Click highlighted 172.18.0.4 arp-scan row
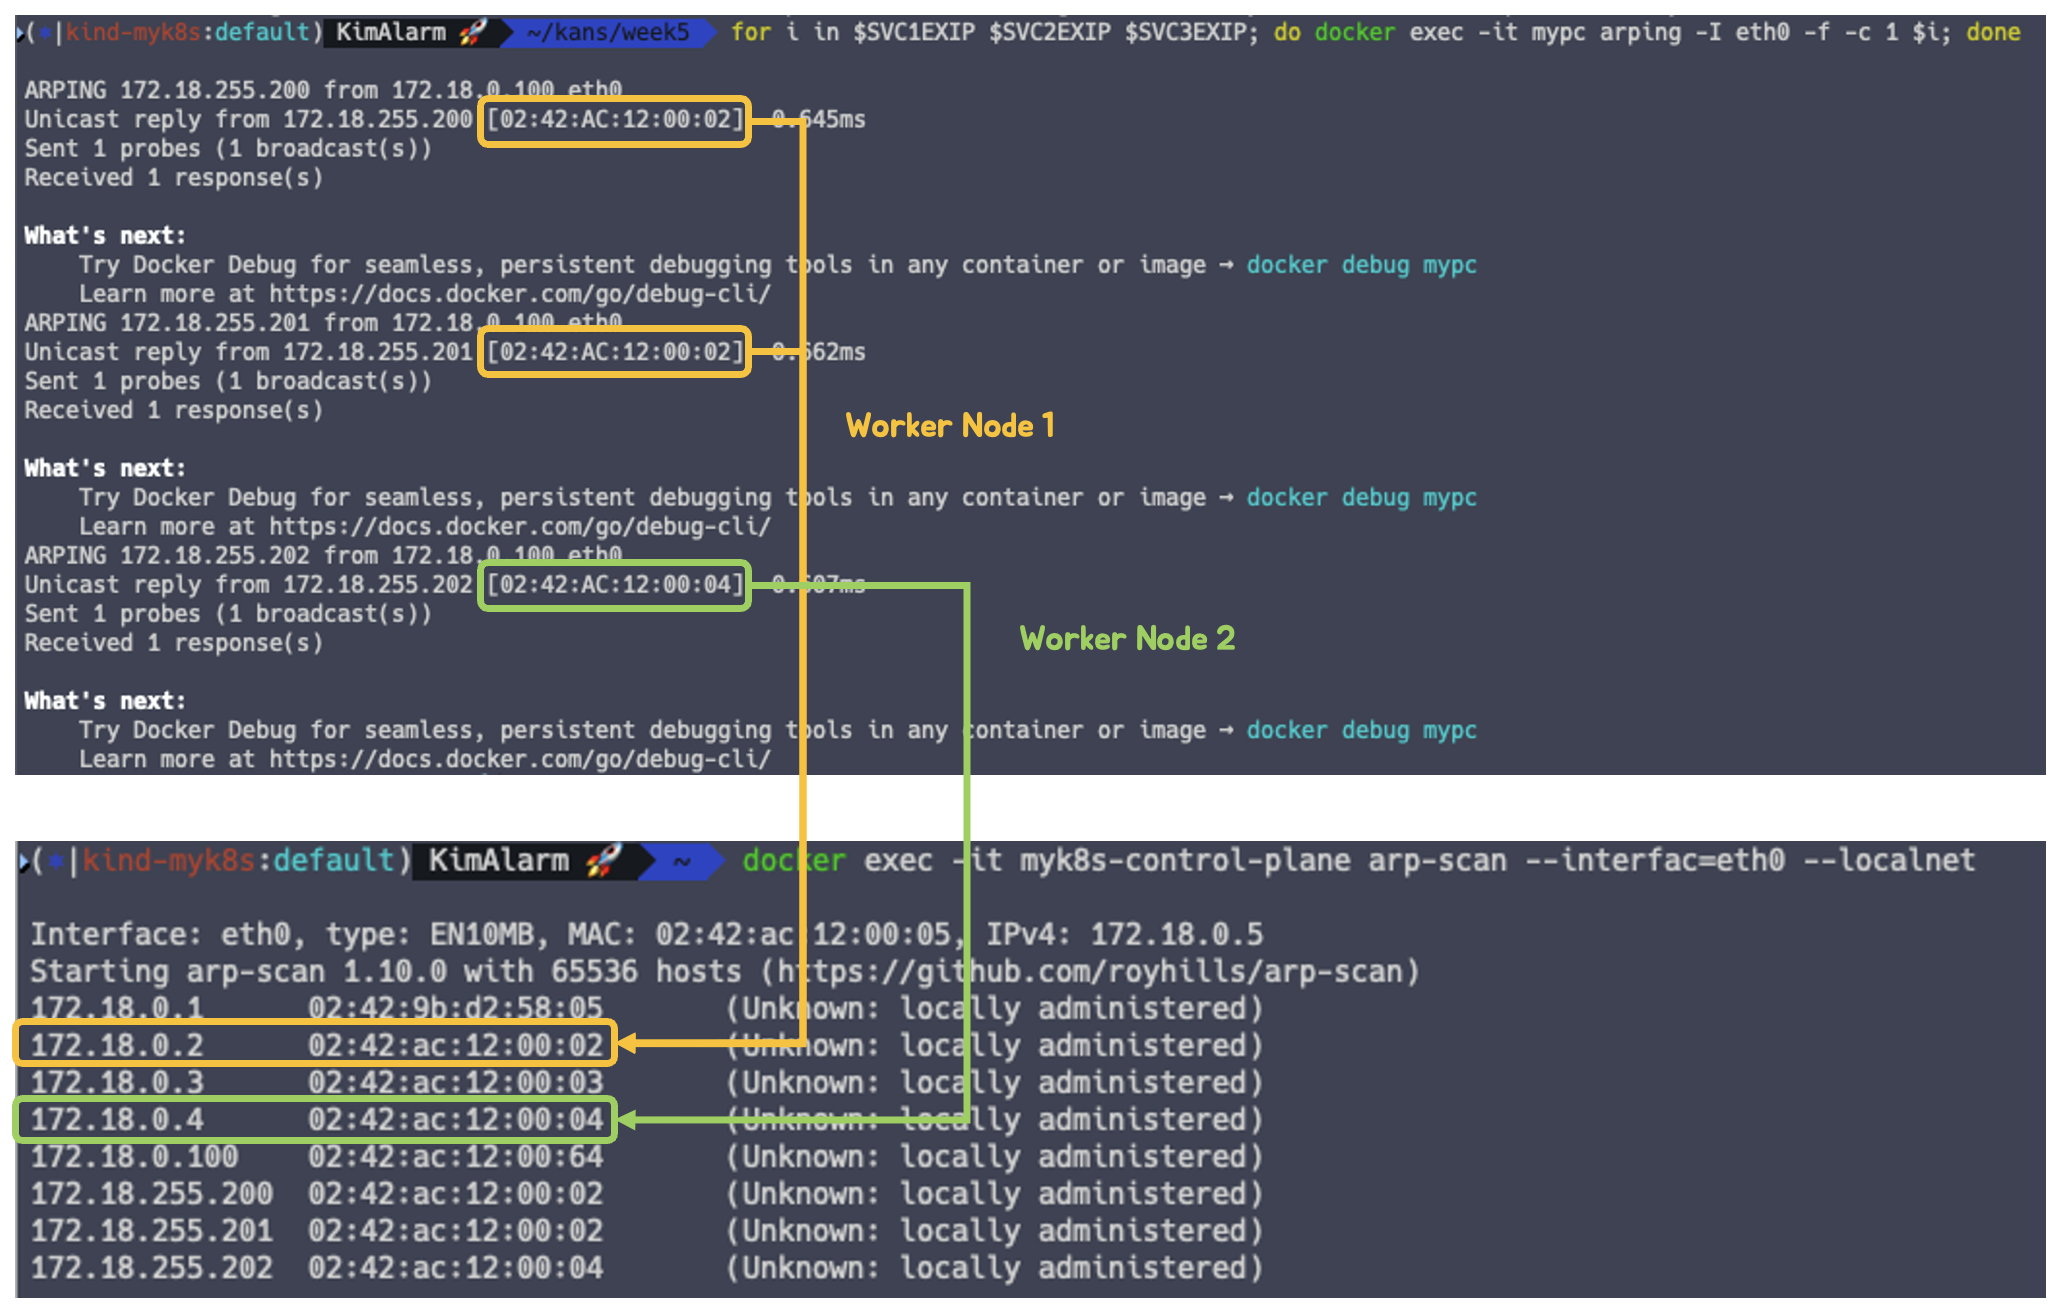 [315, 1119]
